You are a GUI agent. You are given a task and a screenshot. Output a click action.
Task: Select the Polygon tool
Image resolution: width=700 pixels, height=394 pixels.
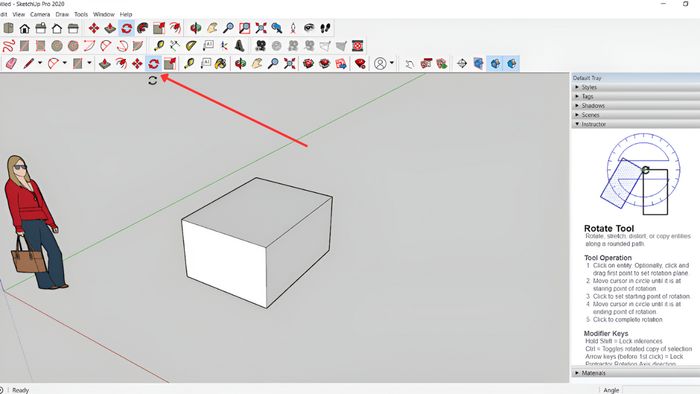(x=73, y=46)
